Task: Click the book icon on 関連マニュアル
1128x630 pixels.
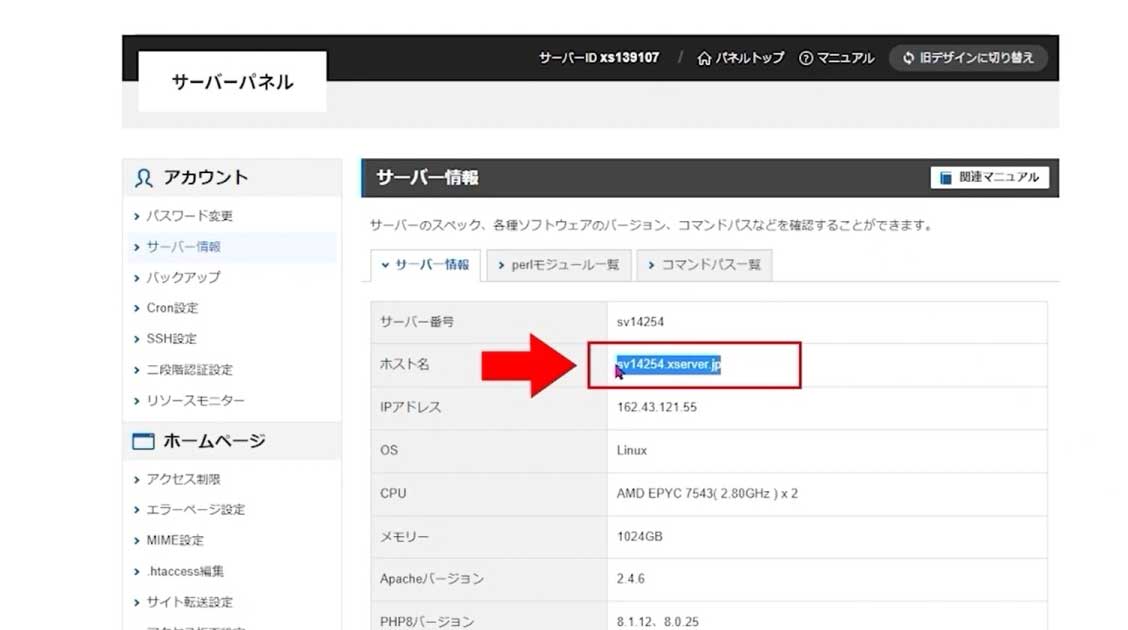Action: coord(945,178)
